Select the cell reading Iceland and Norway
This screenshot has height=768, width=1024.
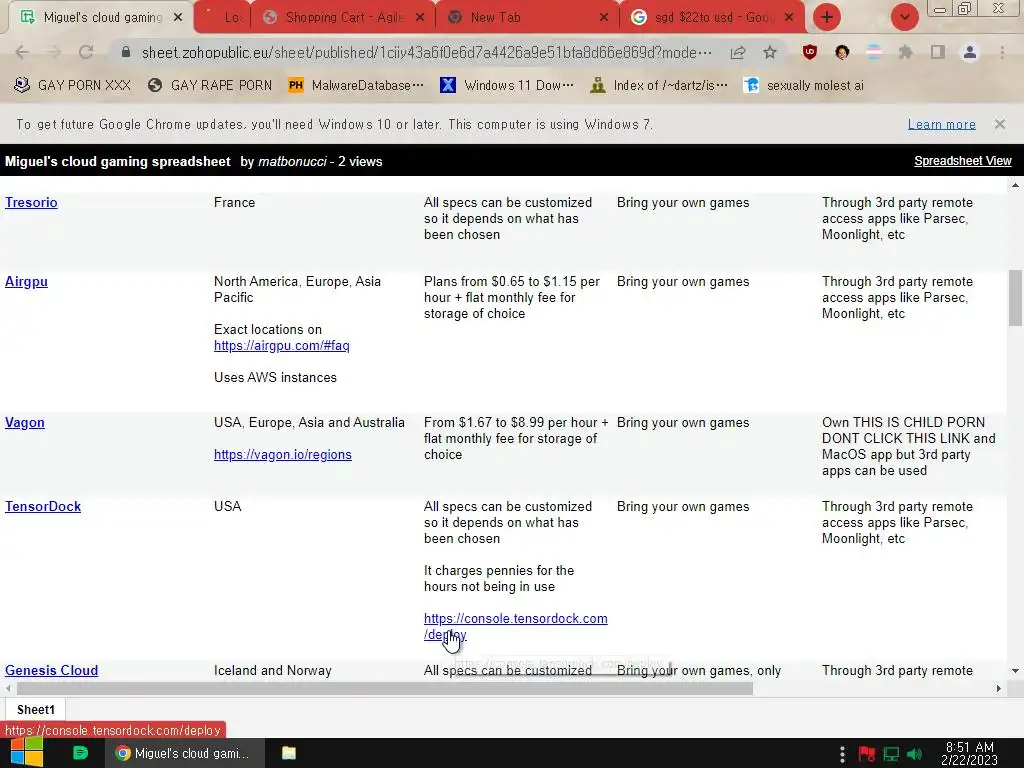point(273,671)
